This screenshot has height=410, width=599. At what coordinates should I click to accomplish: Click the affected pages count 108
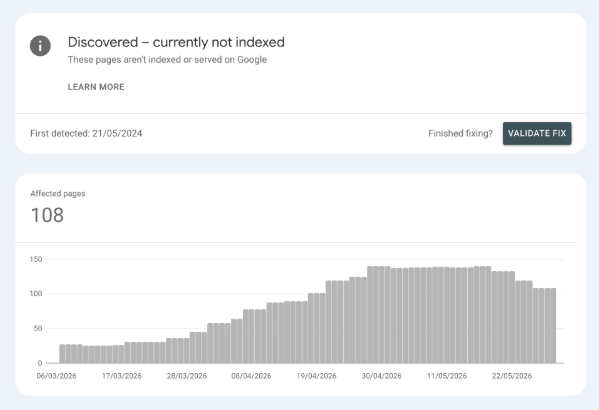pyautogui.click(x=47, y=215)
